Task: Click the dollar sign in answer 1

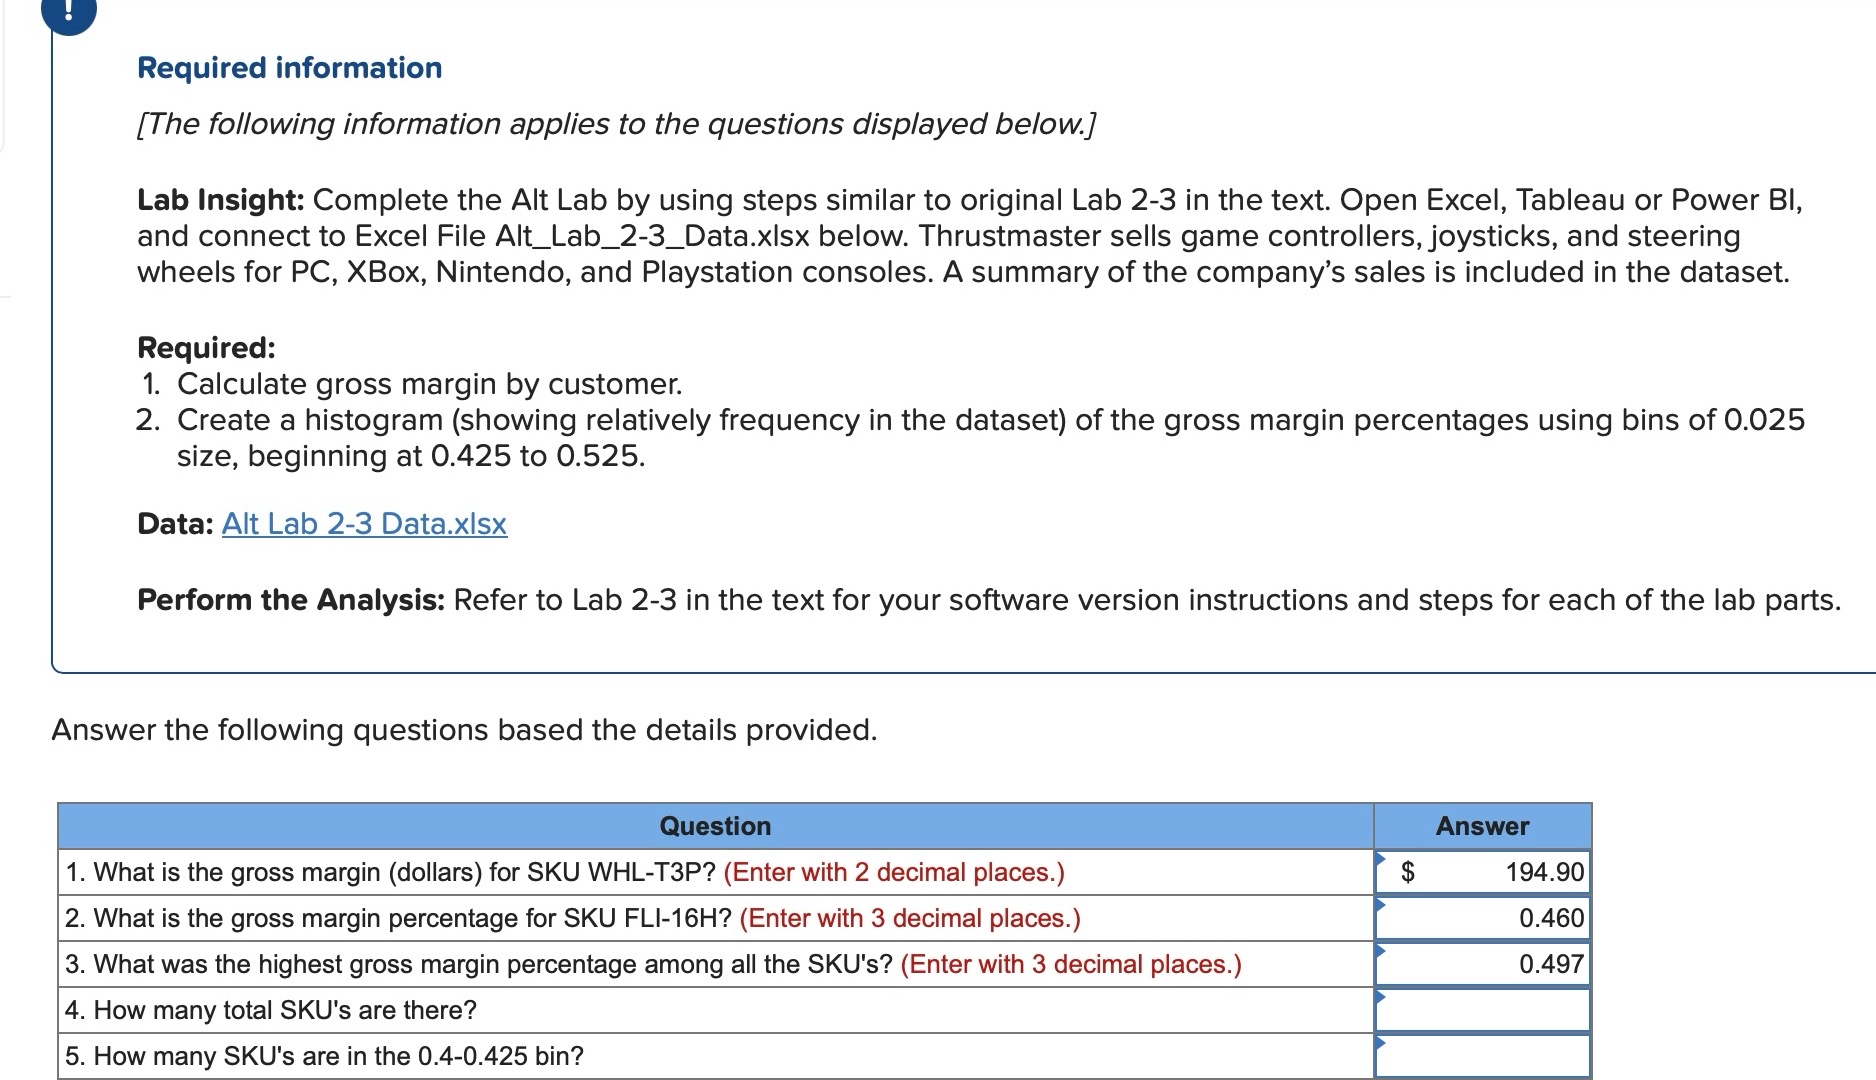Action: (x=1407, y=872)
